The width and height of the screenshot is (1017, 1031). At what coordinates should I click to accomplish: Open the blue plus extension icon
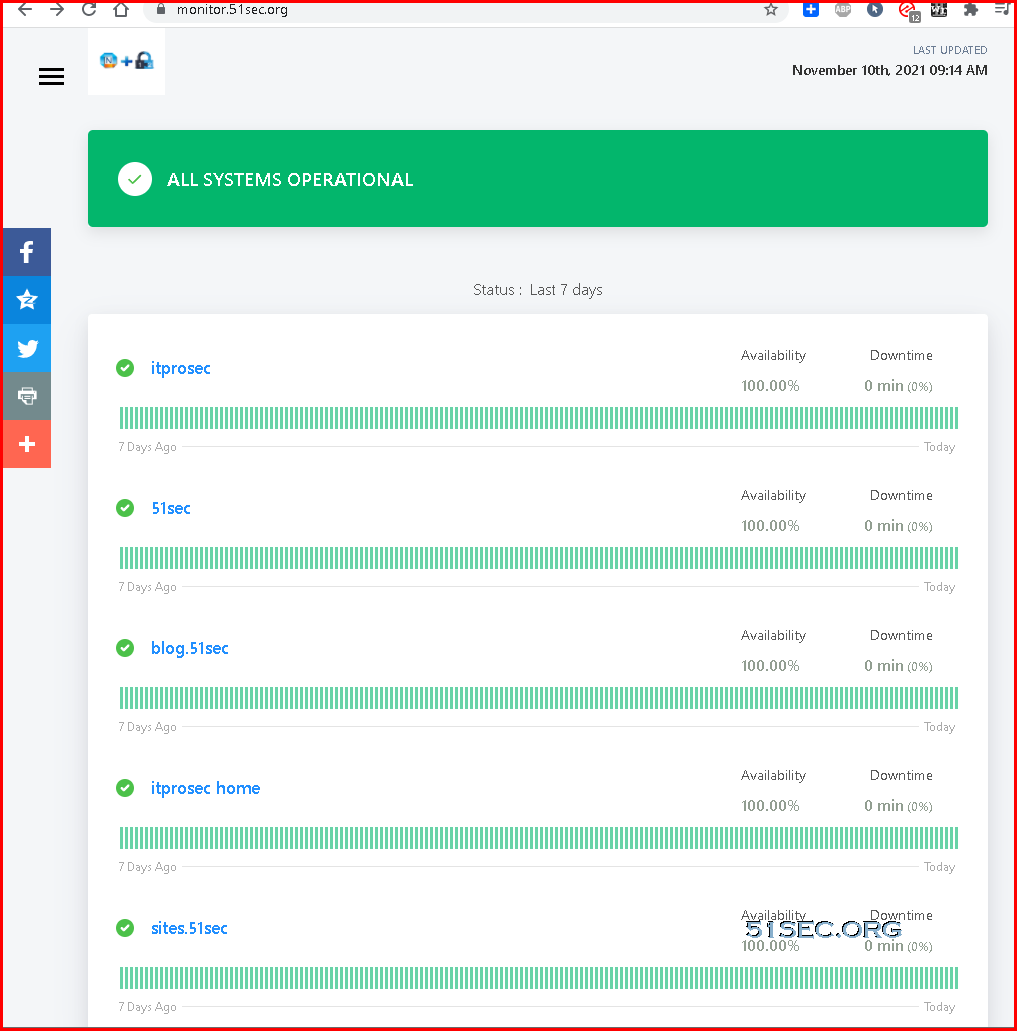pos(811,9)
